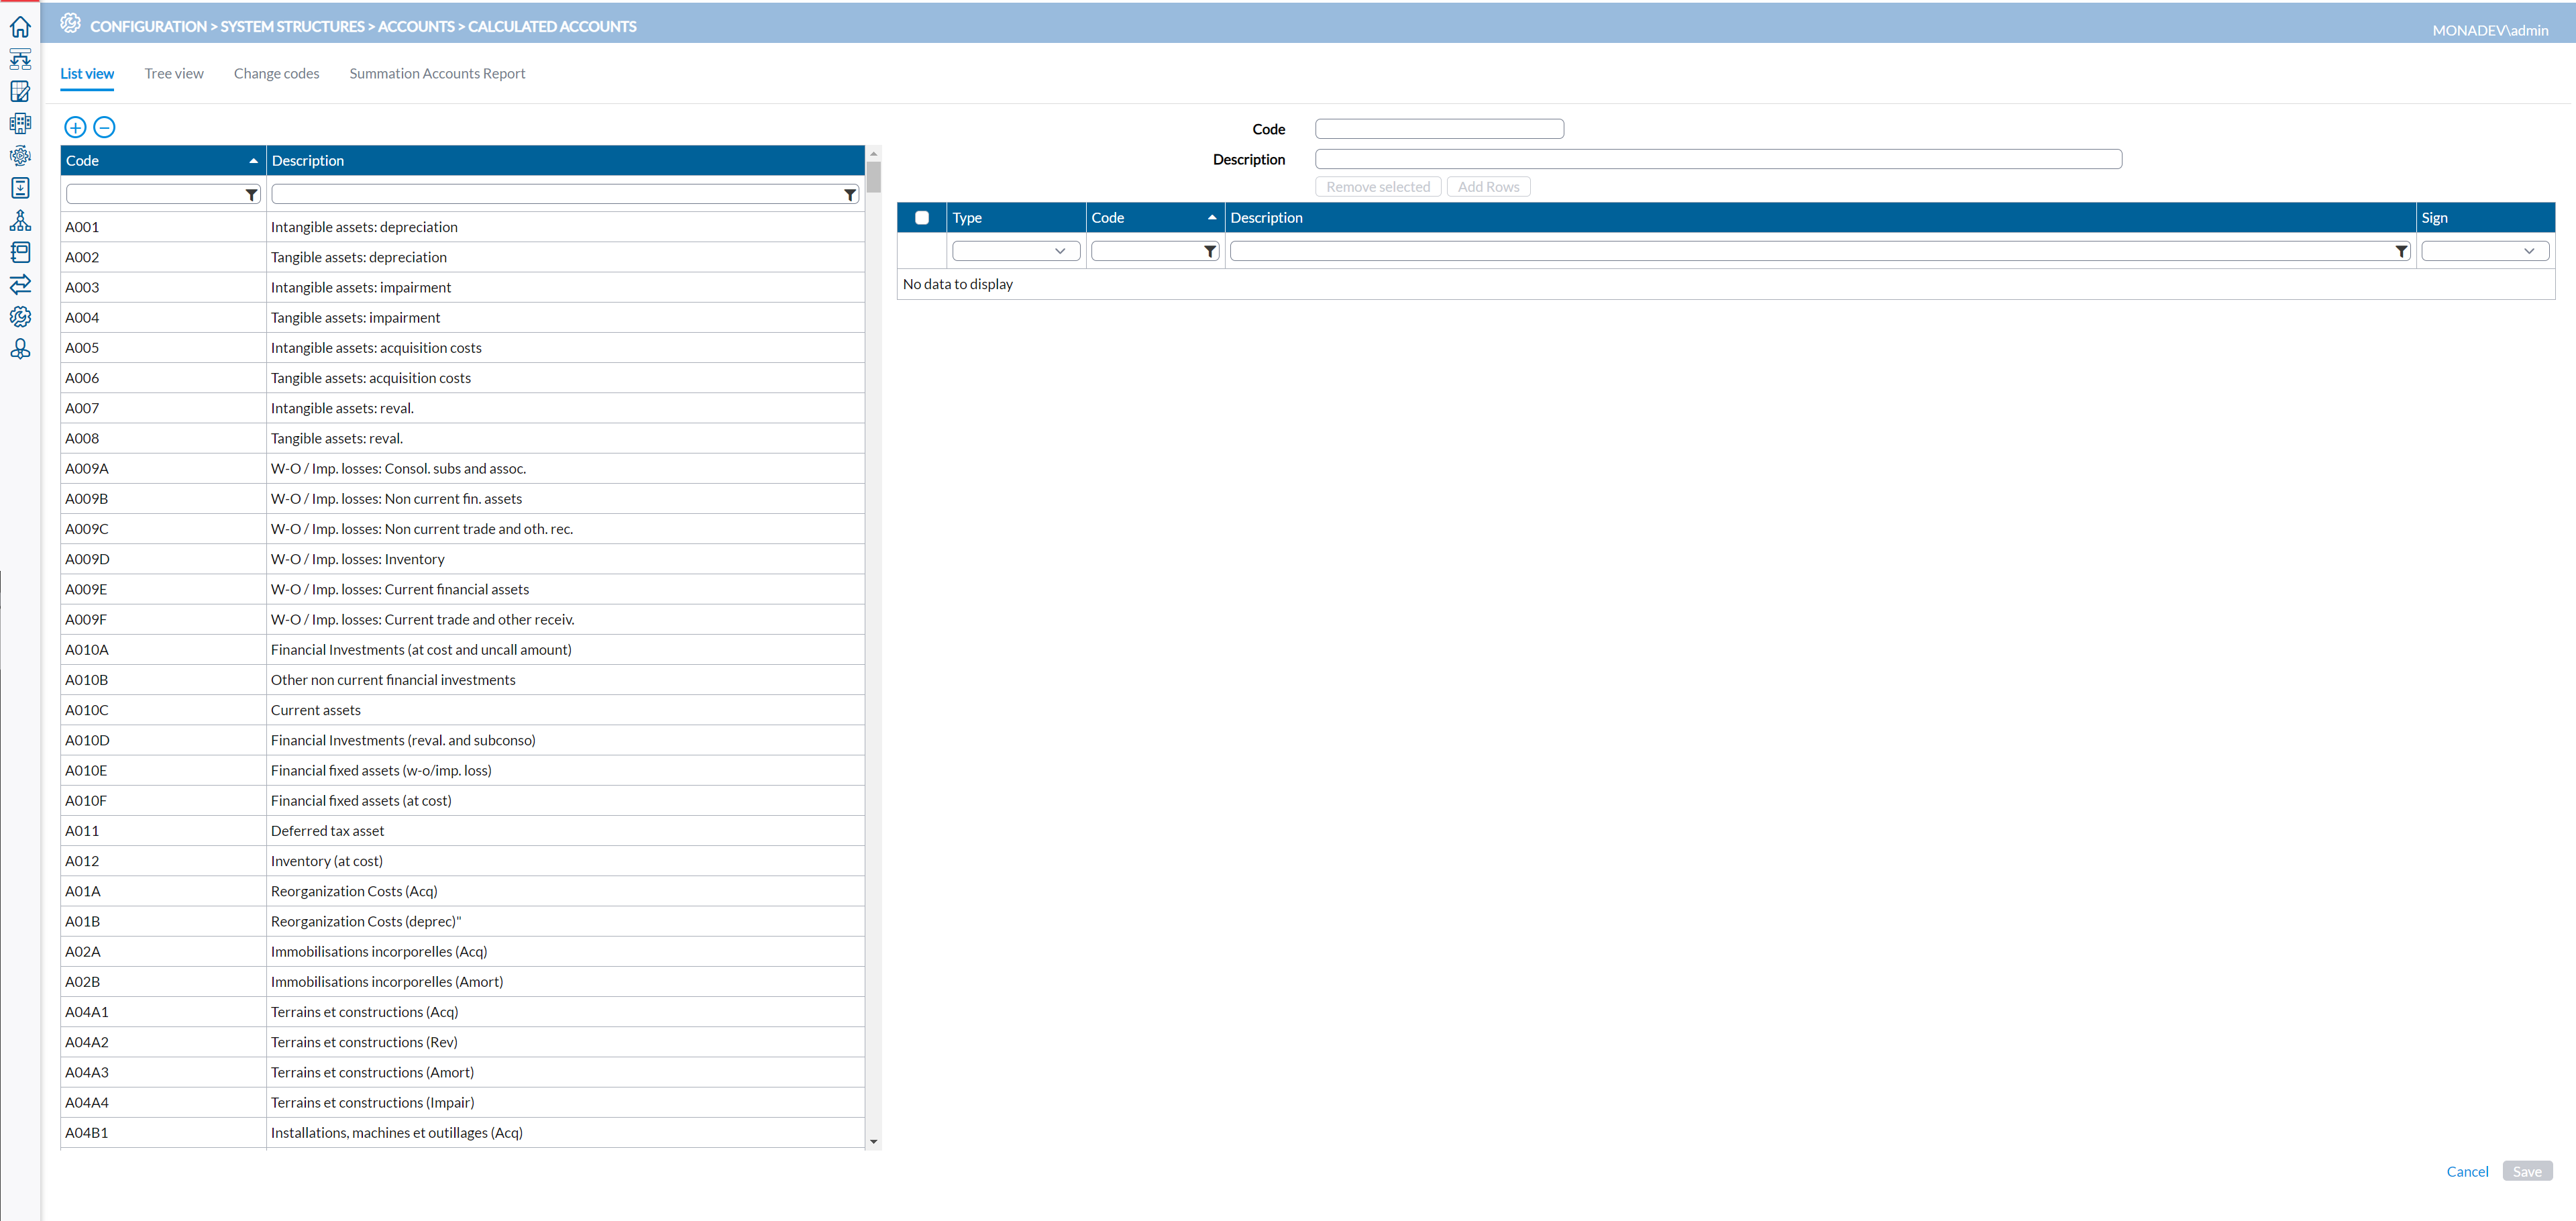Switch to List view tab
This screenshot has width=2576, height=1221.
tap(87, 73)
